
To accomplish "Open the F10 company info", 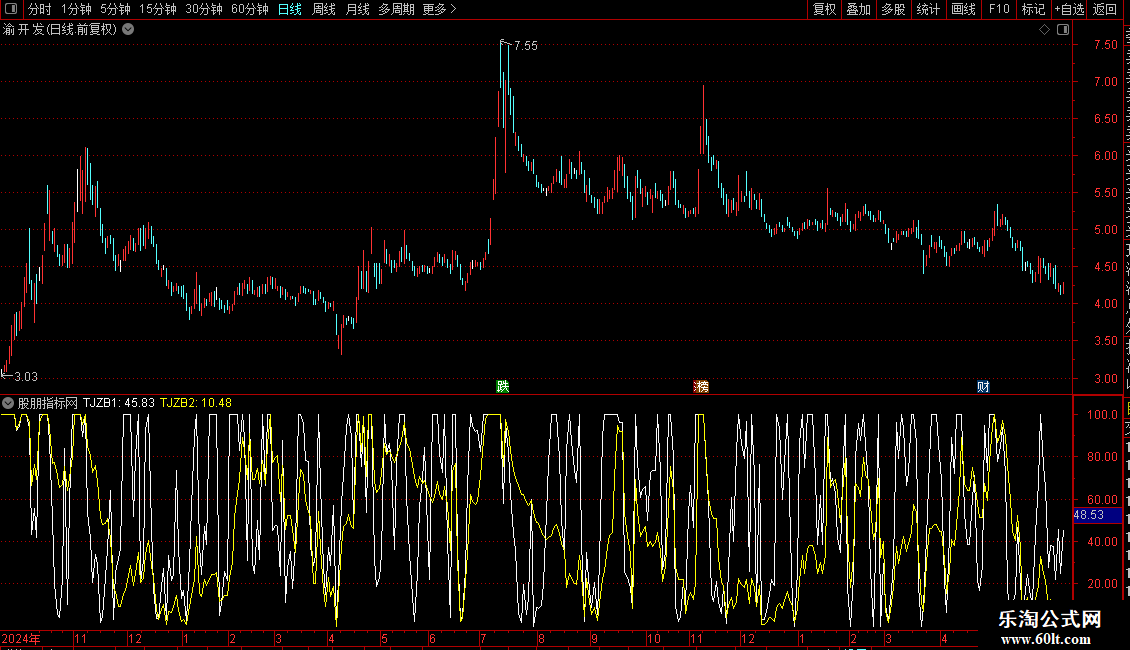I will pos(999,9).
